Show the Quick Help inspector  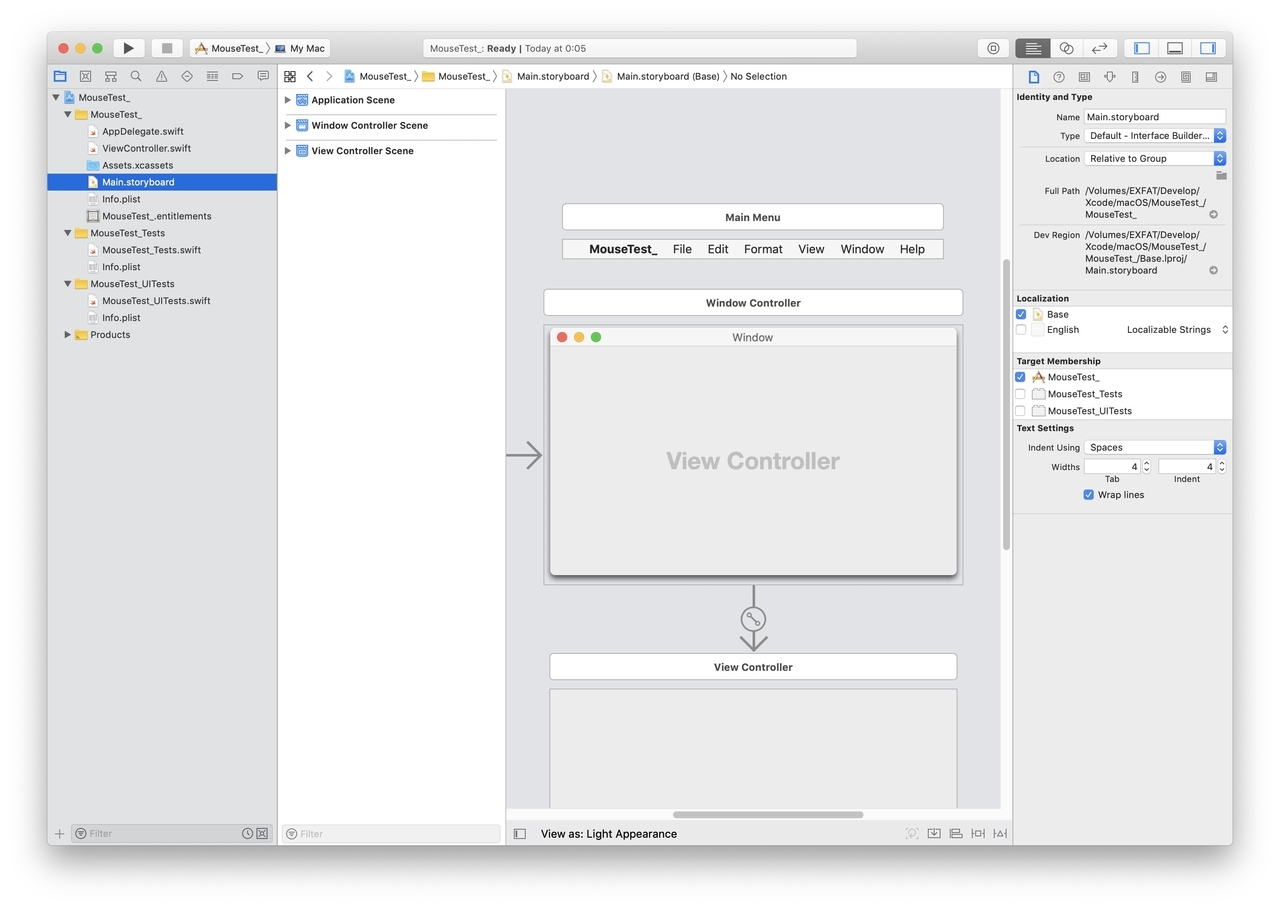point(1059,77)
